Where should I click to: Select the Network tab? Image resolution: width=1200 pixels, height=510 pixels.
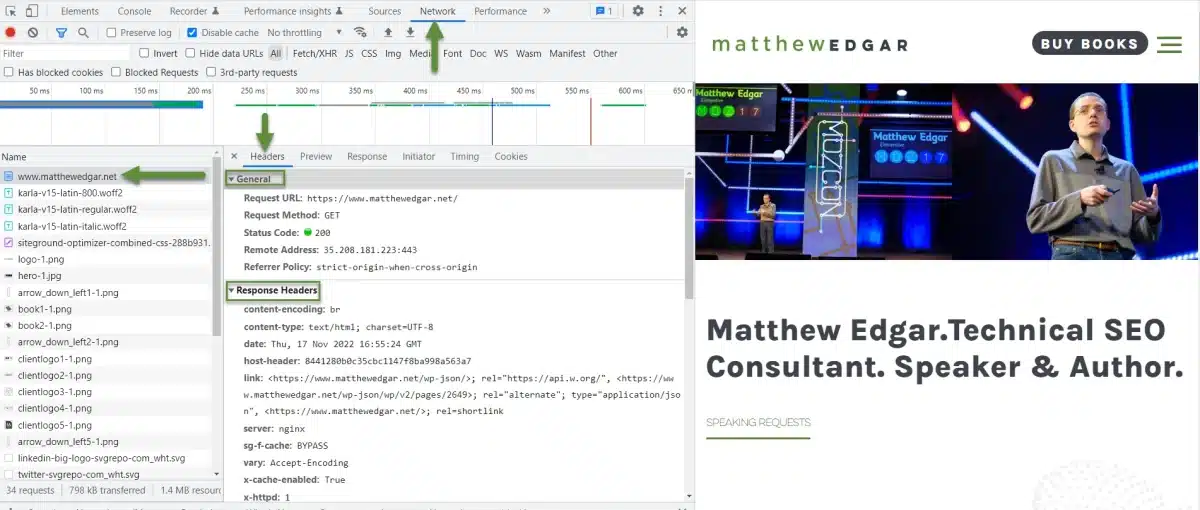tap(438, 11)
